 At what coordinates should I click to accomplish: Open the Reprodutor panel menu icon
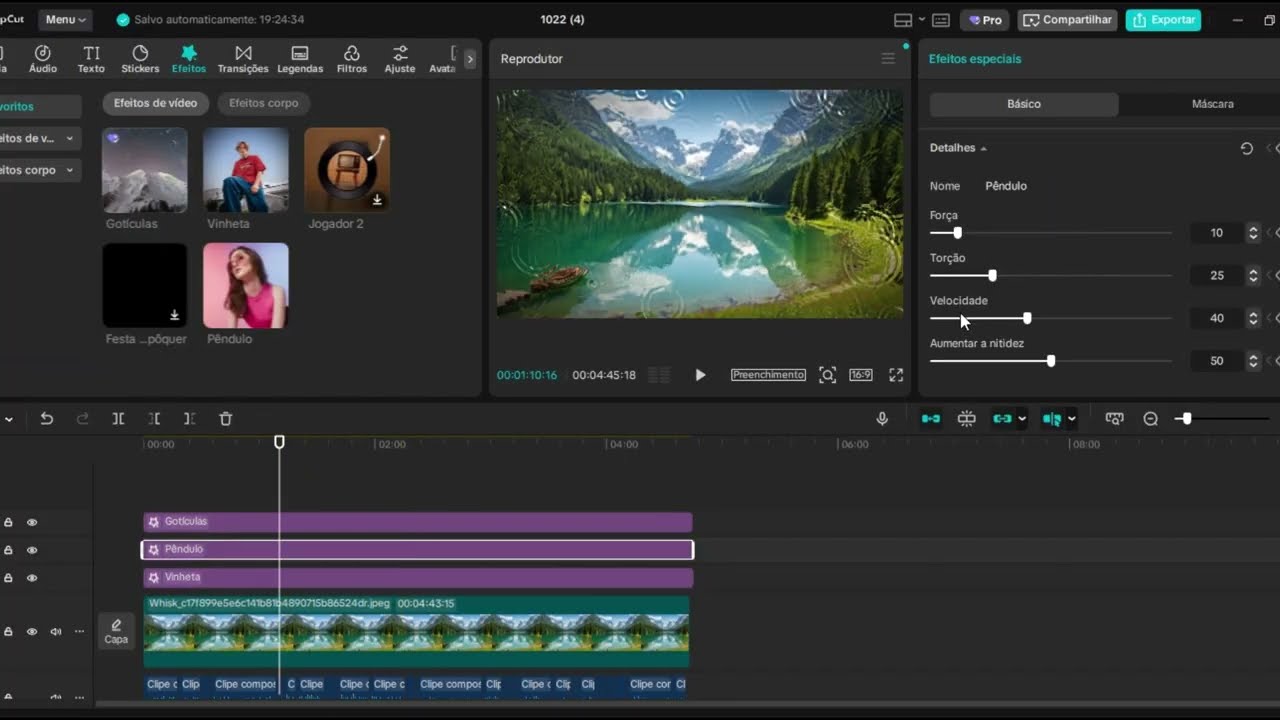pos(888,59)
